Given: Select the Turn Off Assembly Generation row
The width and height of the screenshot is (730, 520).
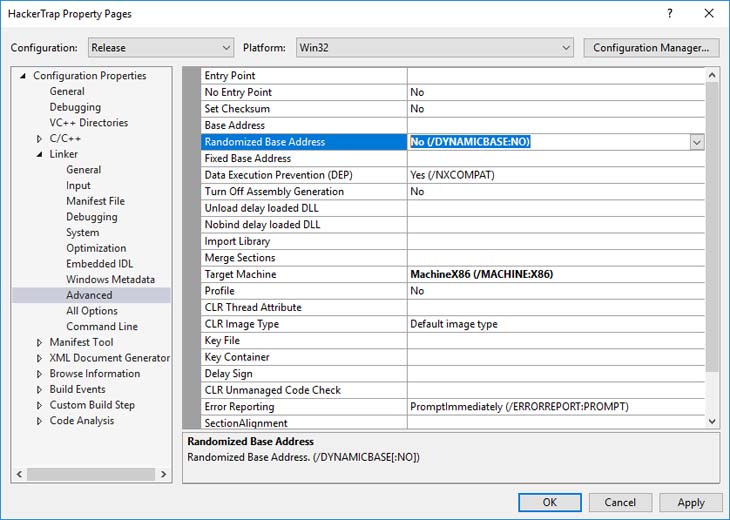Looking at the screenshot, I should [453, 191].
